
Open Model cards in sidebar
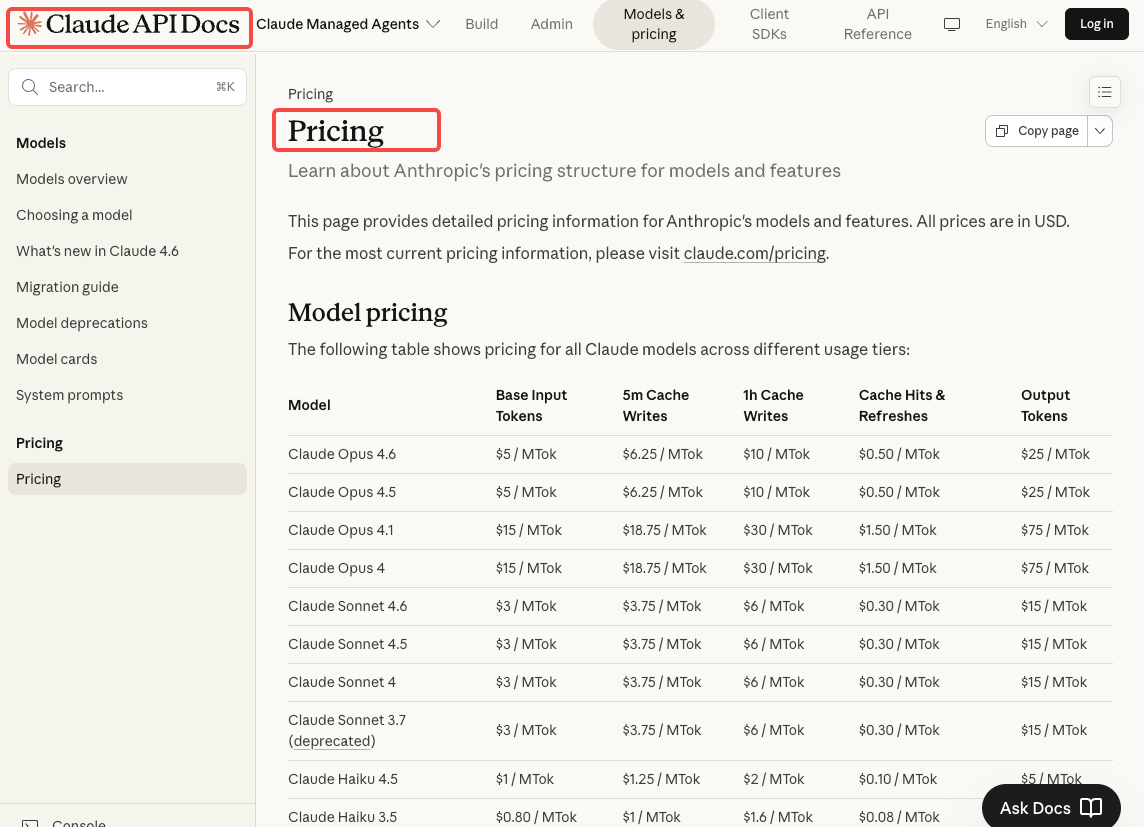click(x=56, y=359)
